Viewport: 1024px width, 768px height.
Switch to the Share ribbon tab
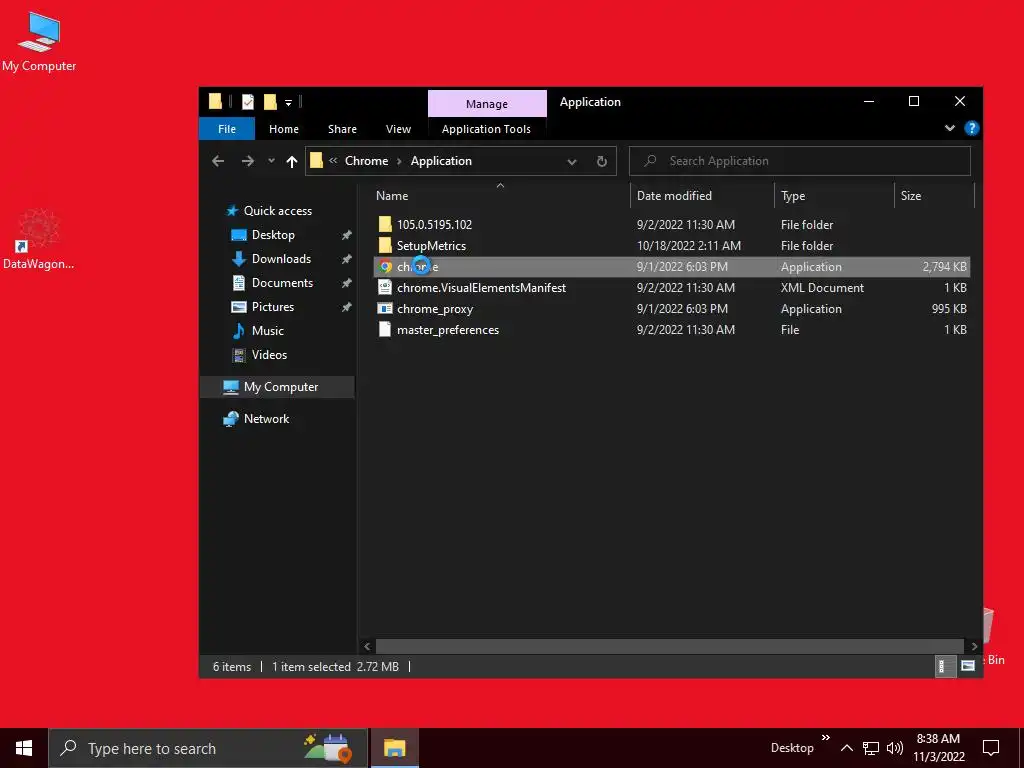coord(342,129)
